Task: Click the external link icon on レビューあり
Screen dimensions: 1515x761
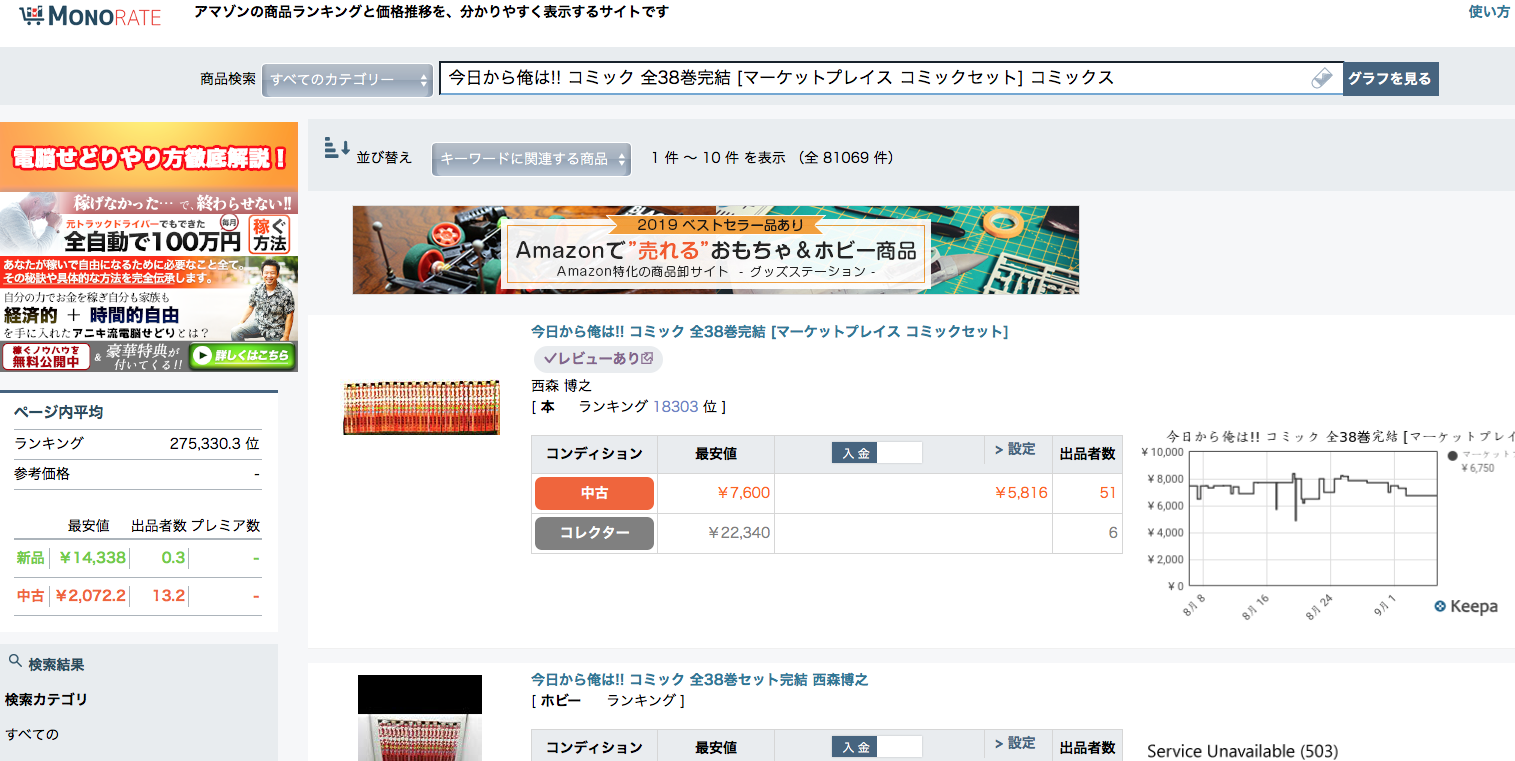Action: click(647, 358)
